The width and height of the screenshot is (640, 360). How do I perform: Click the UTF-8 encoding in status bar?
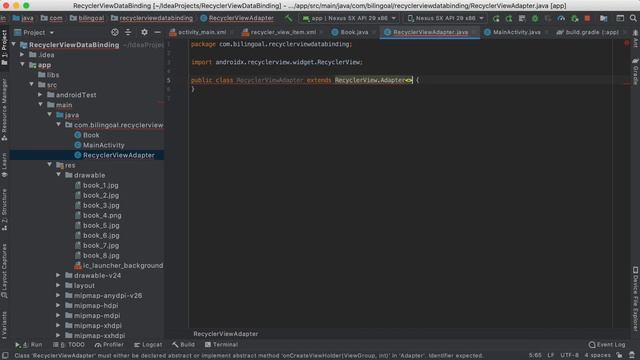569,355
